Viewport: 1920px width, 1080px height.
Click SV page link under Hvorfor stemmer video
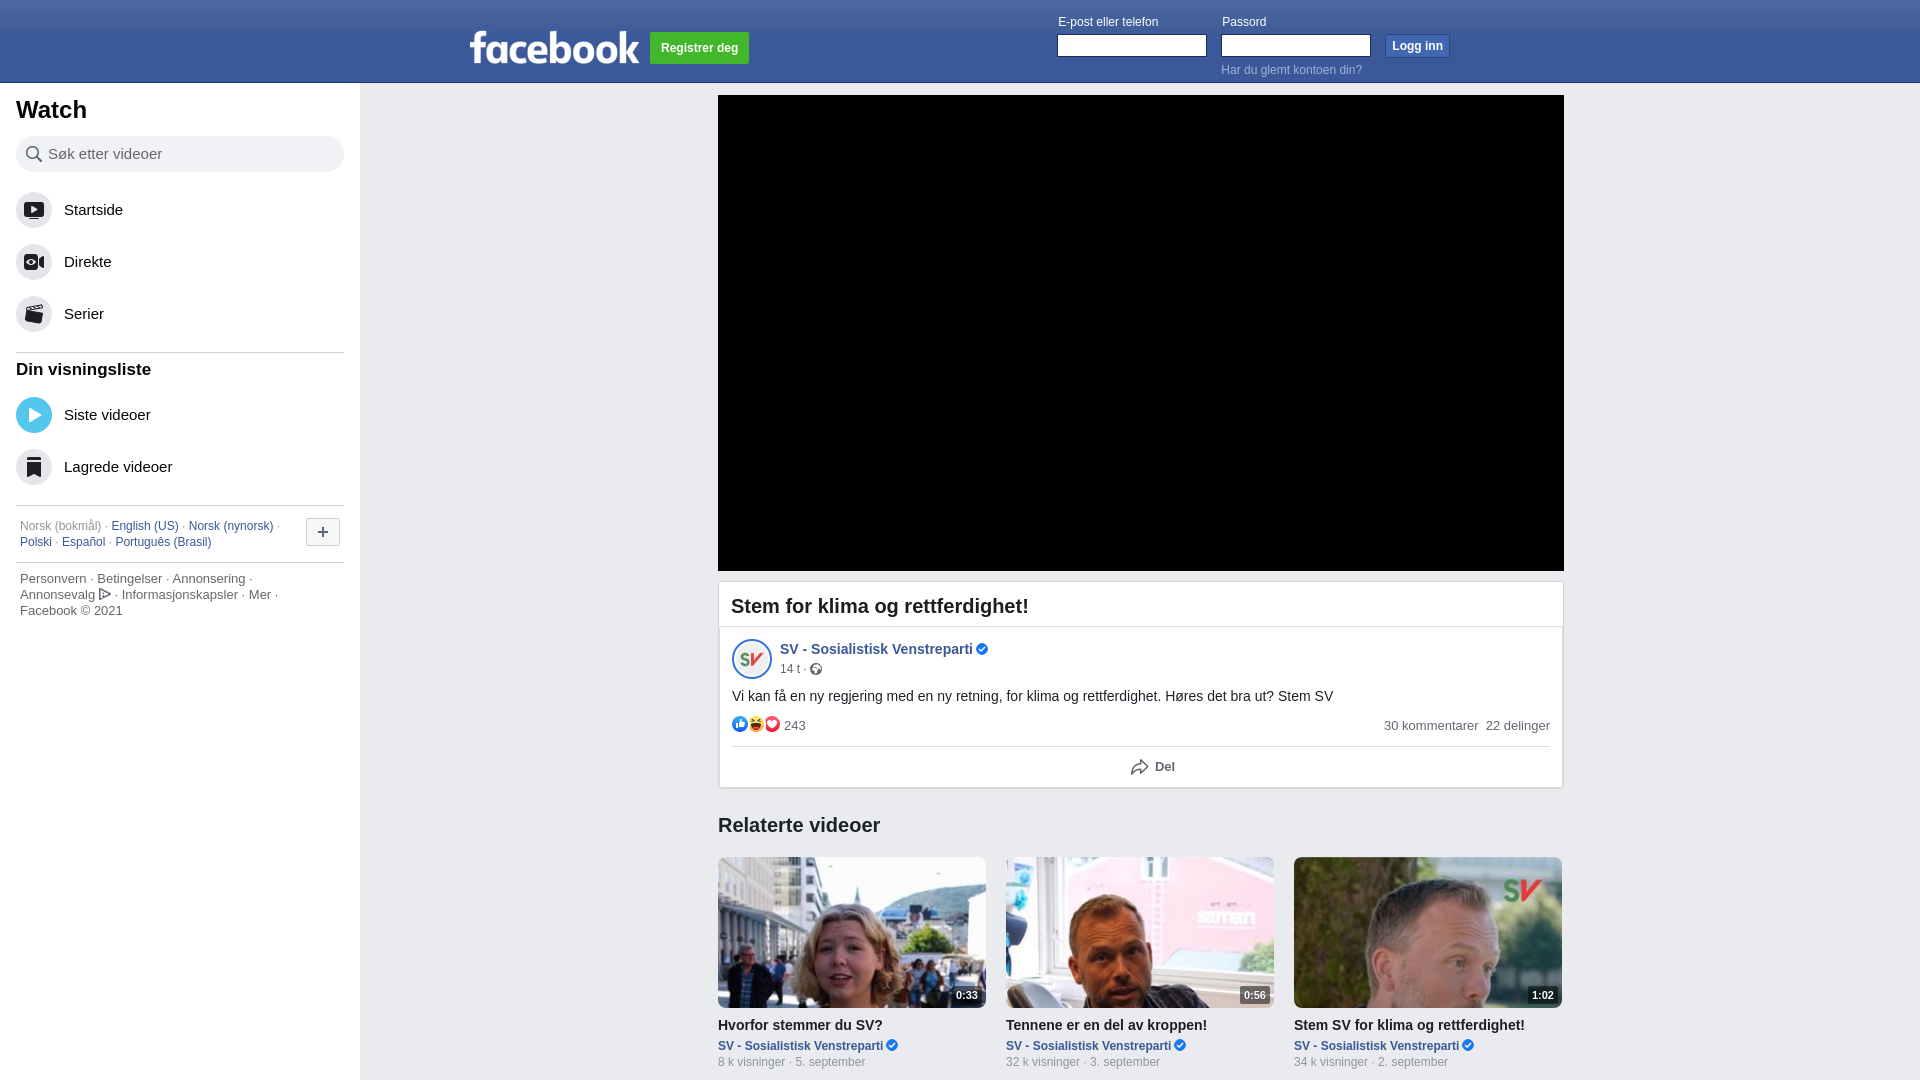800,1046
